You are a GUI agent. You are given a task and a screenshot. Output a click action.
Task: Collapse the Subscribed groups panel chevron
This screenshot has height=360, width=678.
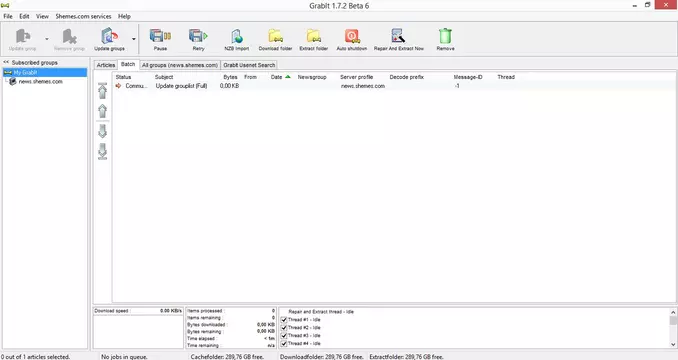[x=6, y=62]
